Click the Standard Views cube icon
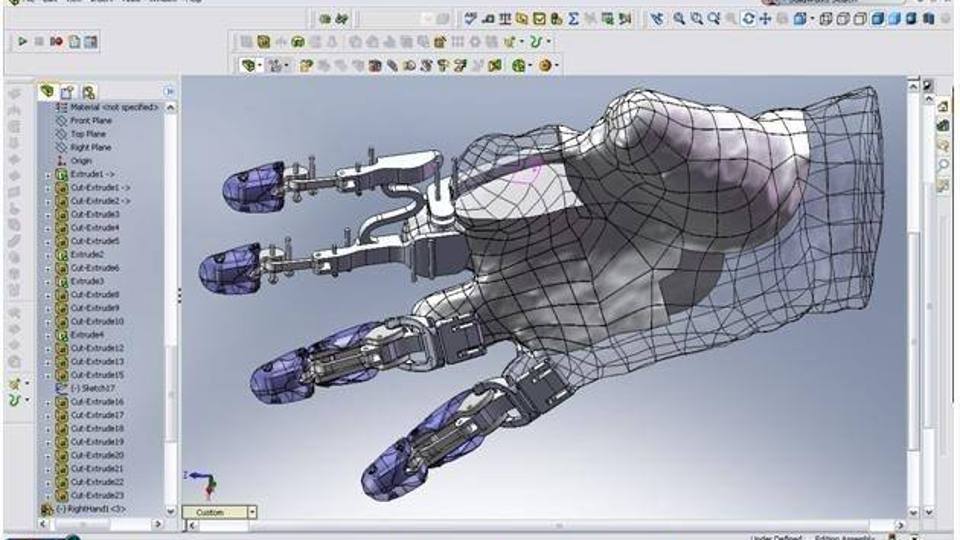The image size is (960, 540). 800,19
